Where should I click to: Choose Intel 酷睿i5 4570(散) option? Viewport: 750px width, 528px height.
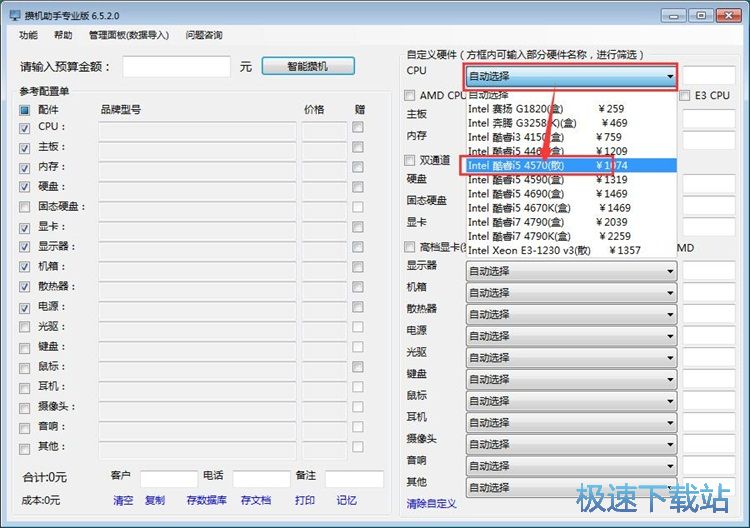click(x=571, y=165)
